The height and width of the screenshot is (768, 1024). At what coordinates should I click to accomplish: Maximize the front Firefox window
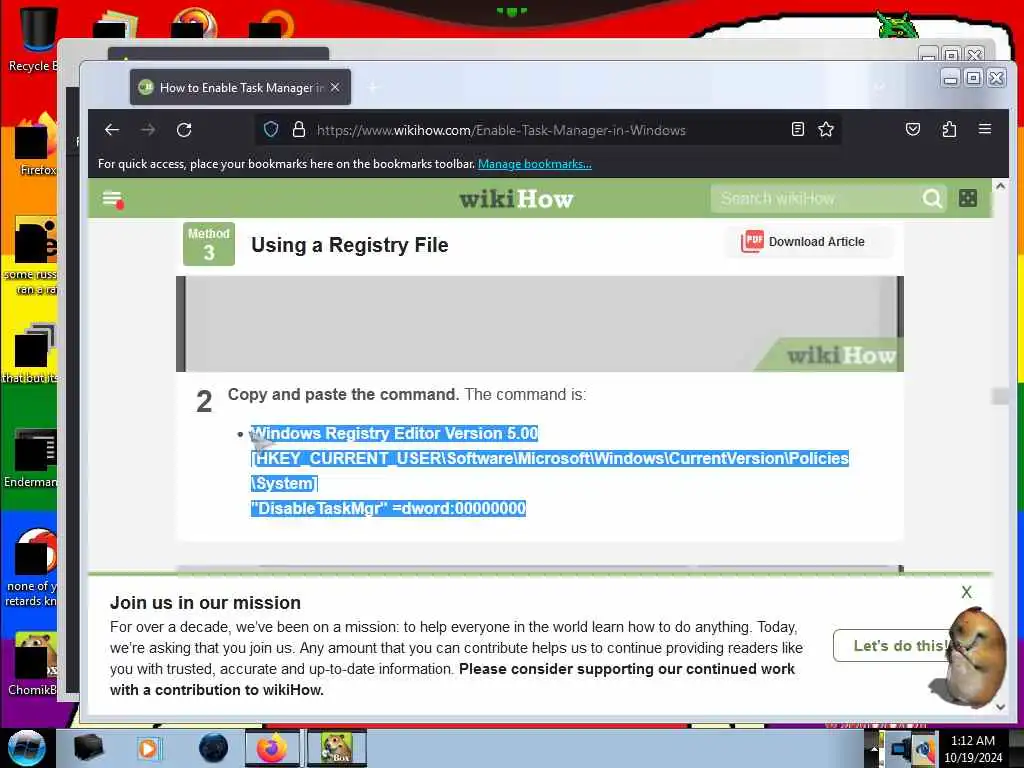point(974,78)
